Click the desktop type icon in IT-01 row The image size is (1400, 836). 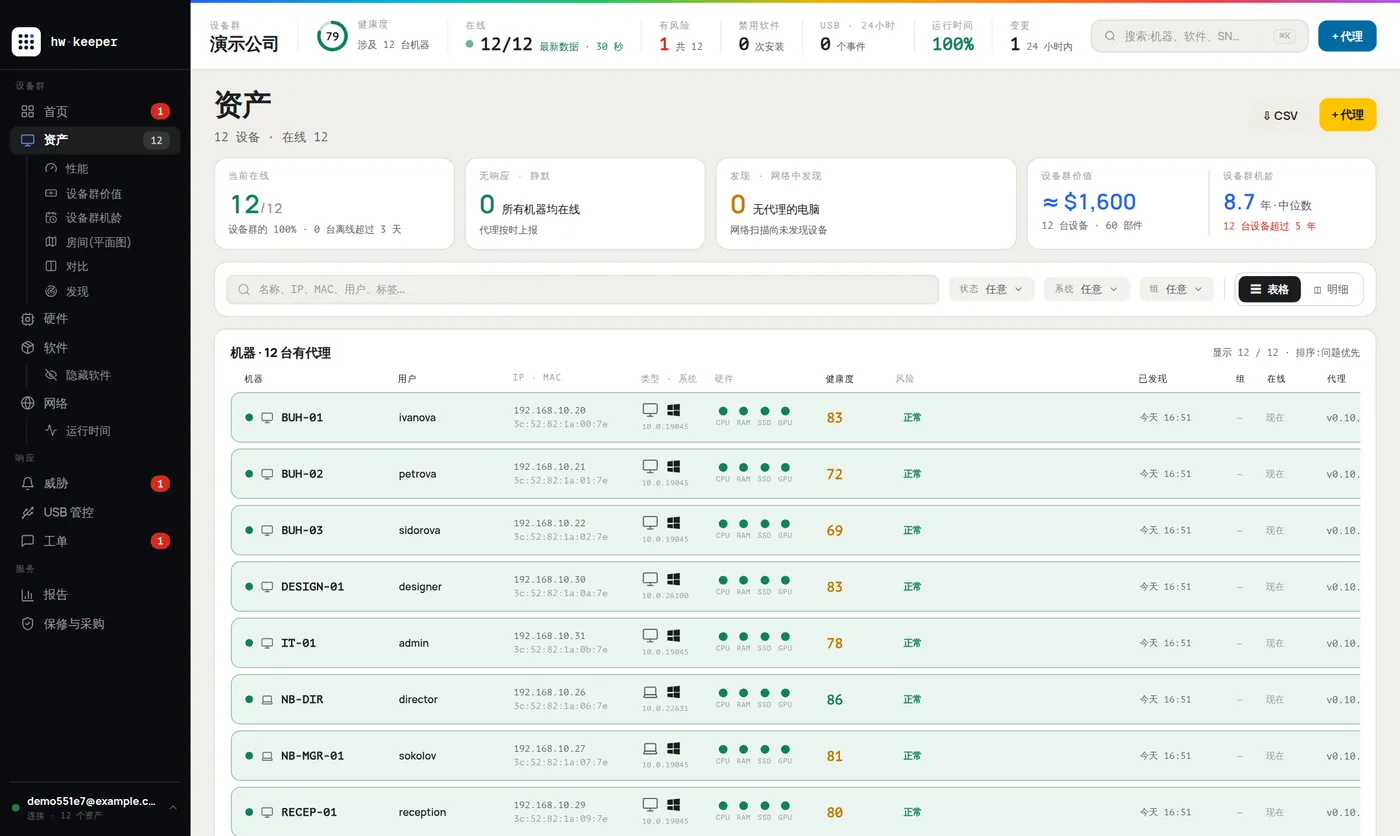[x=650, y=635]
